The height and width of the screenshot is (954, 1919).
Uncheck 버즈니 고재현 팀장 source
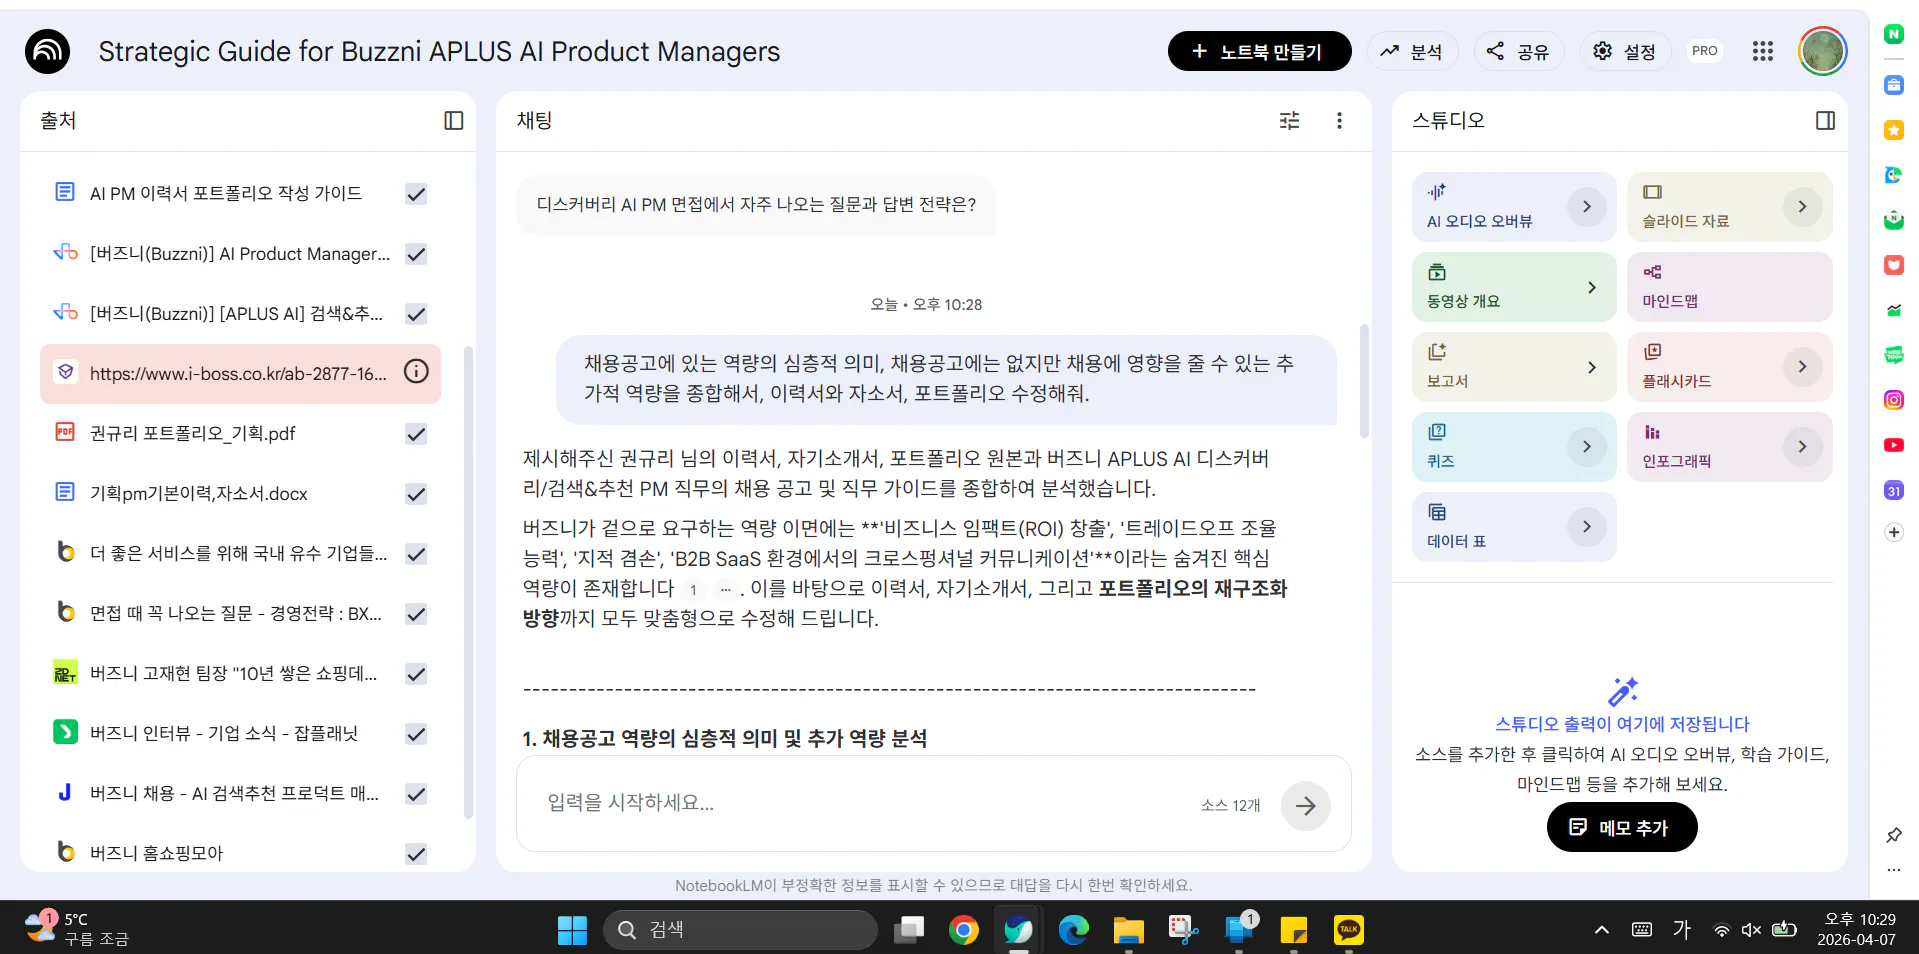pos(416,674)
